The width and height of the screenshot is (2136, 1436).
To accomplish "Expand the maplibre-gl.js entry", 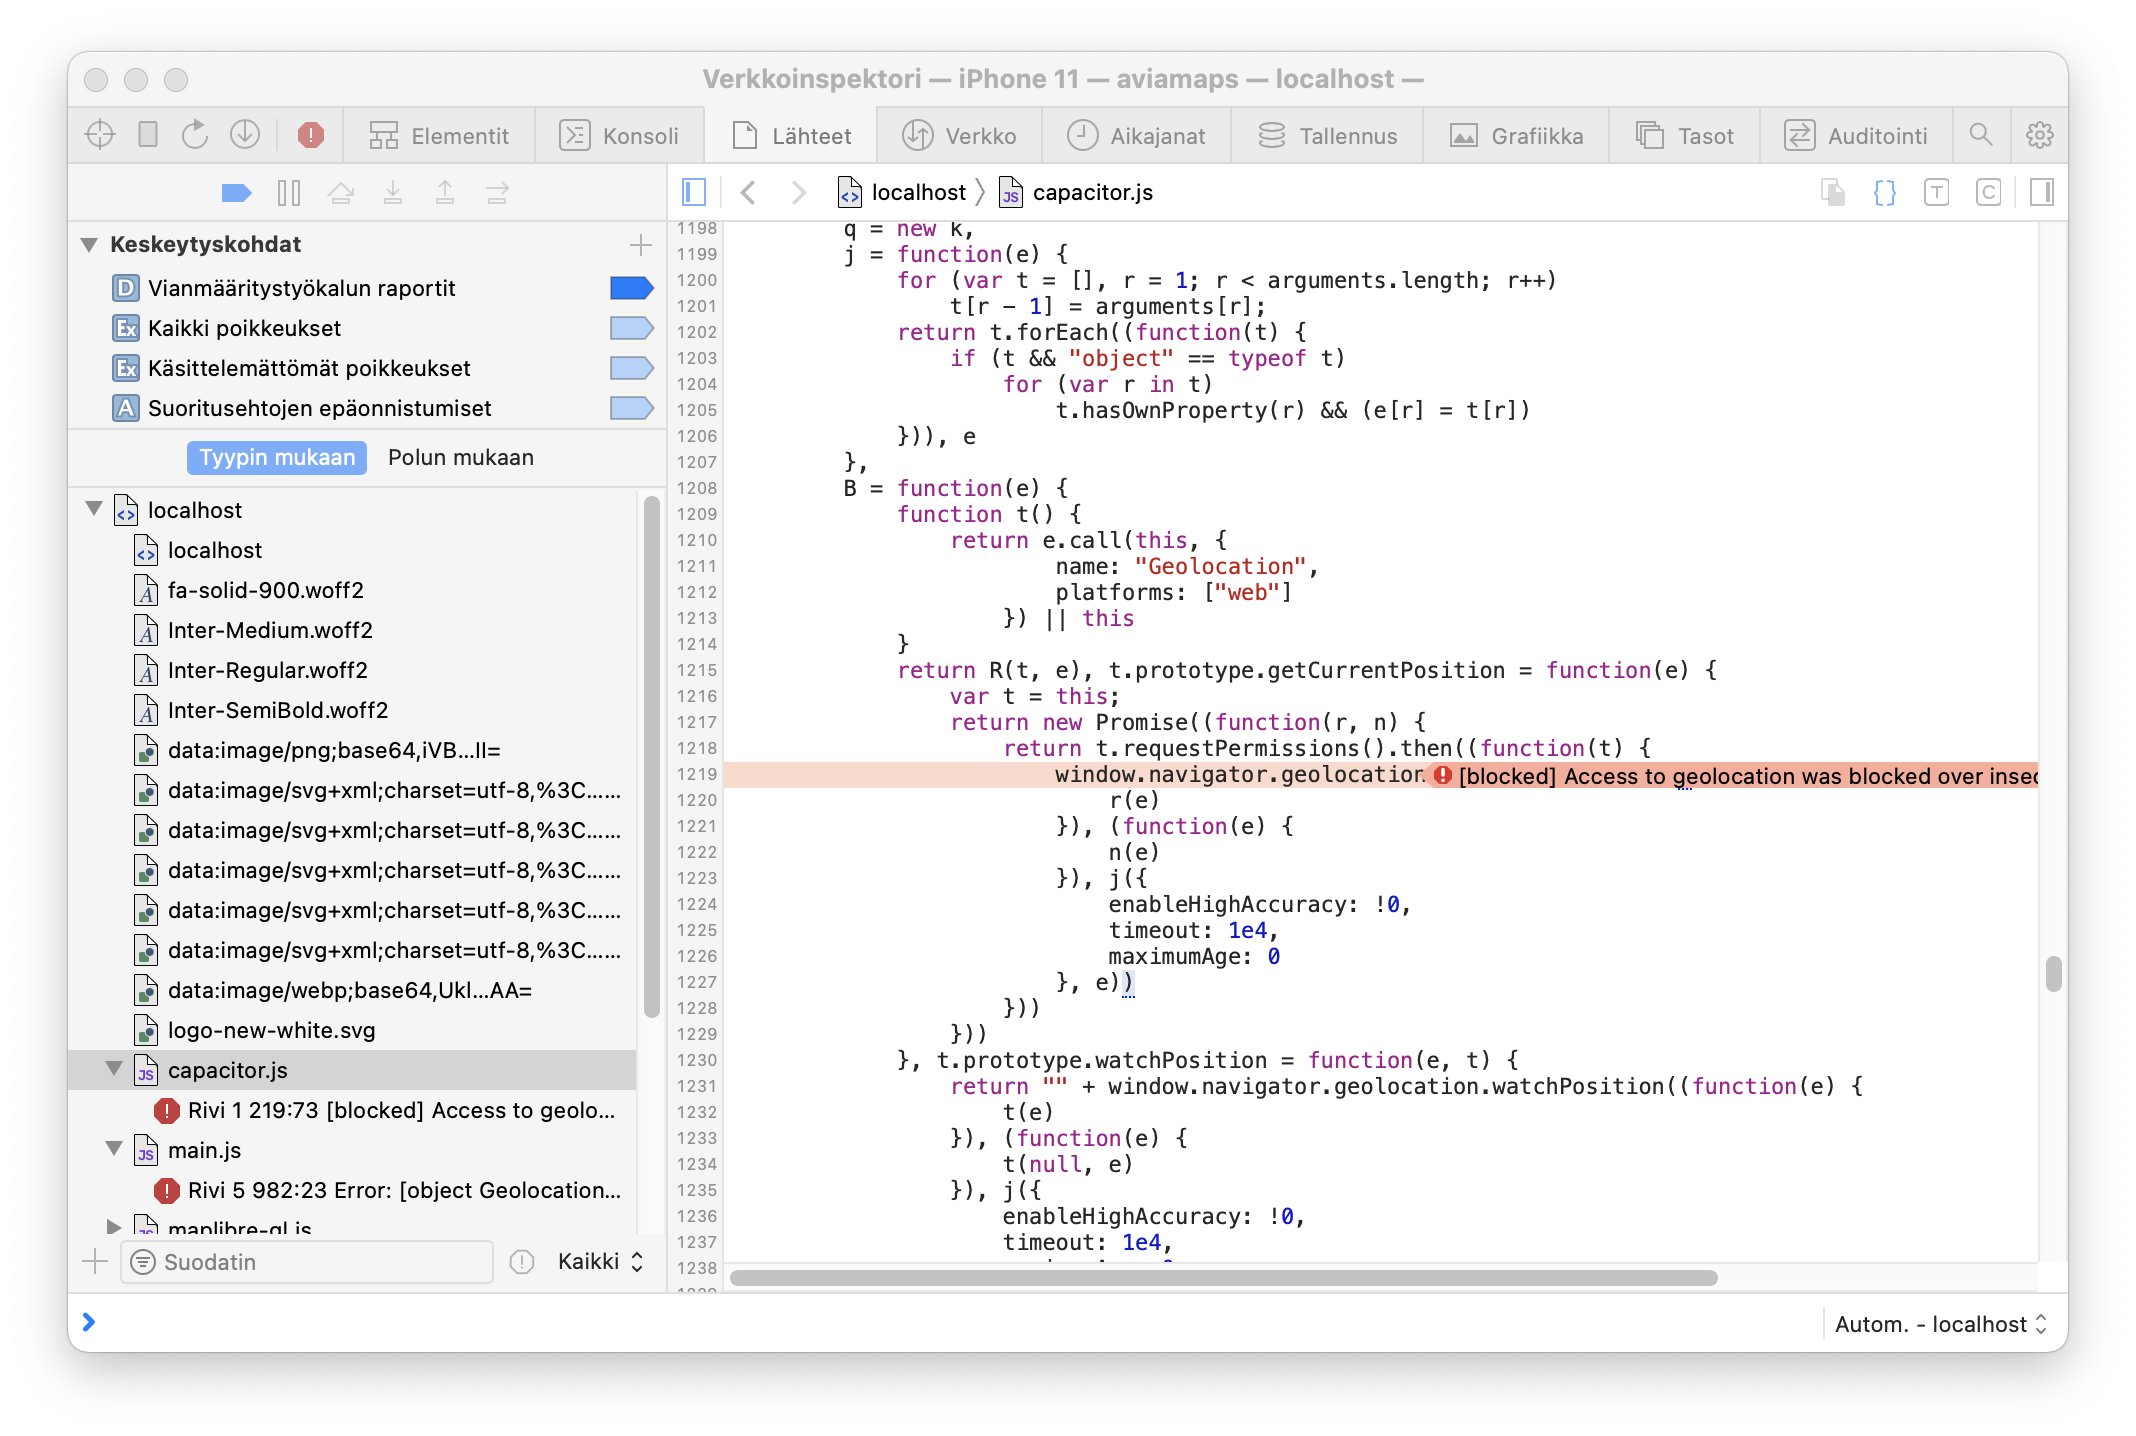I will tap(114, 1226).
